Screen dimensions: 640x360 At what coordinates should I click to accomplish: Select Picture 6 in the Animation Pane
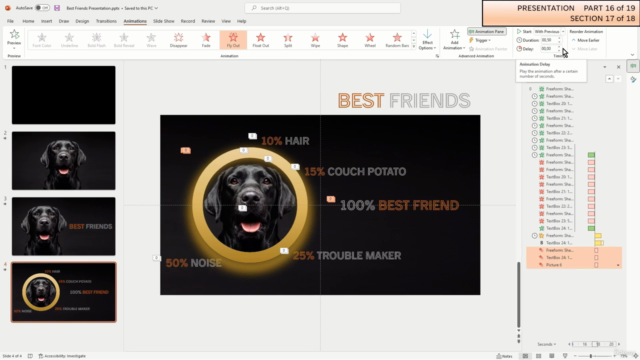click(x=574, y=265)
